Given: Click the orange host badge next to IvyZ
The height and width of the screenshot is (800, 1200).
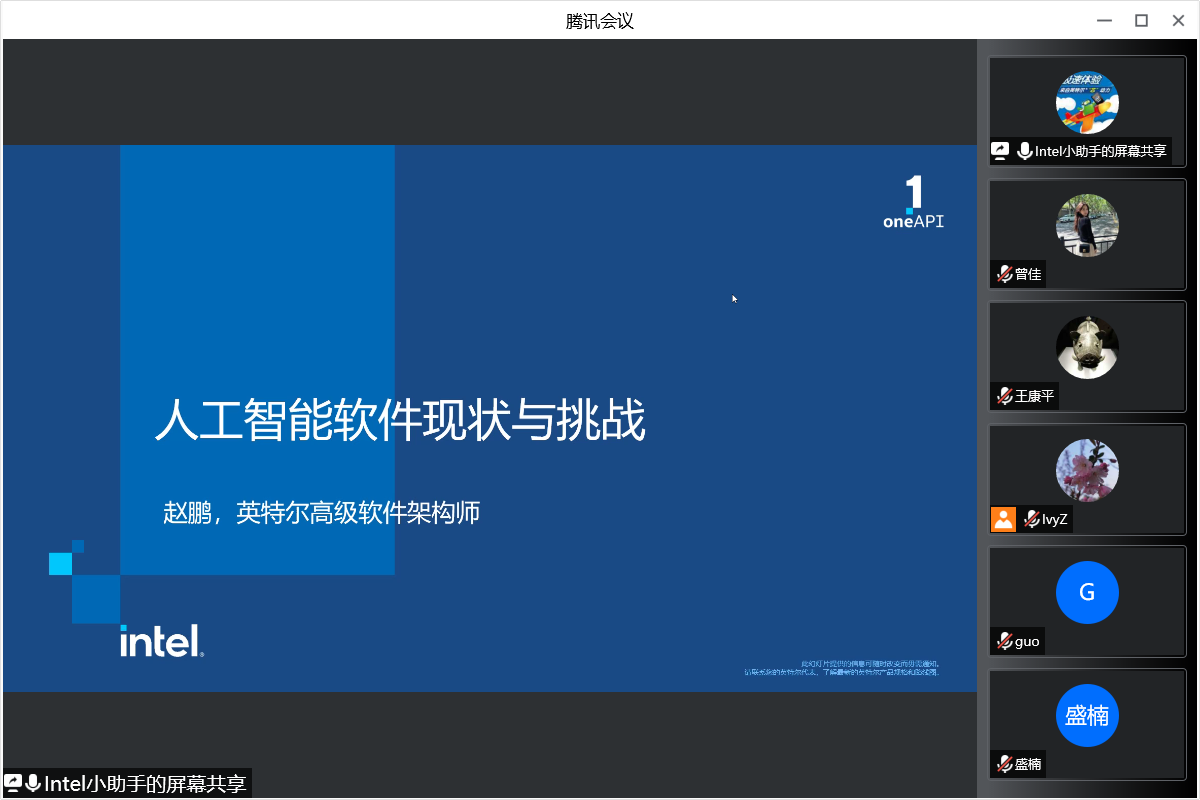Looking at the screenshot, I should tap(1003, 519).
